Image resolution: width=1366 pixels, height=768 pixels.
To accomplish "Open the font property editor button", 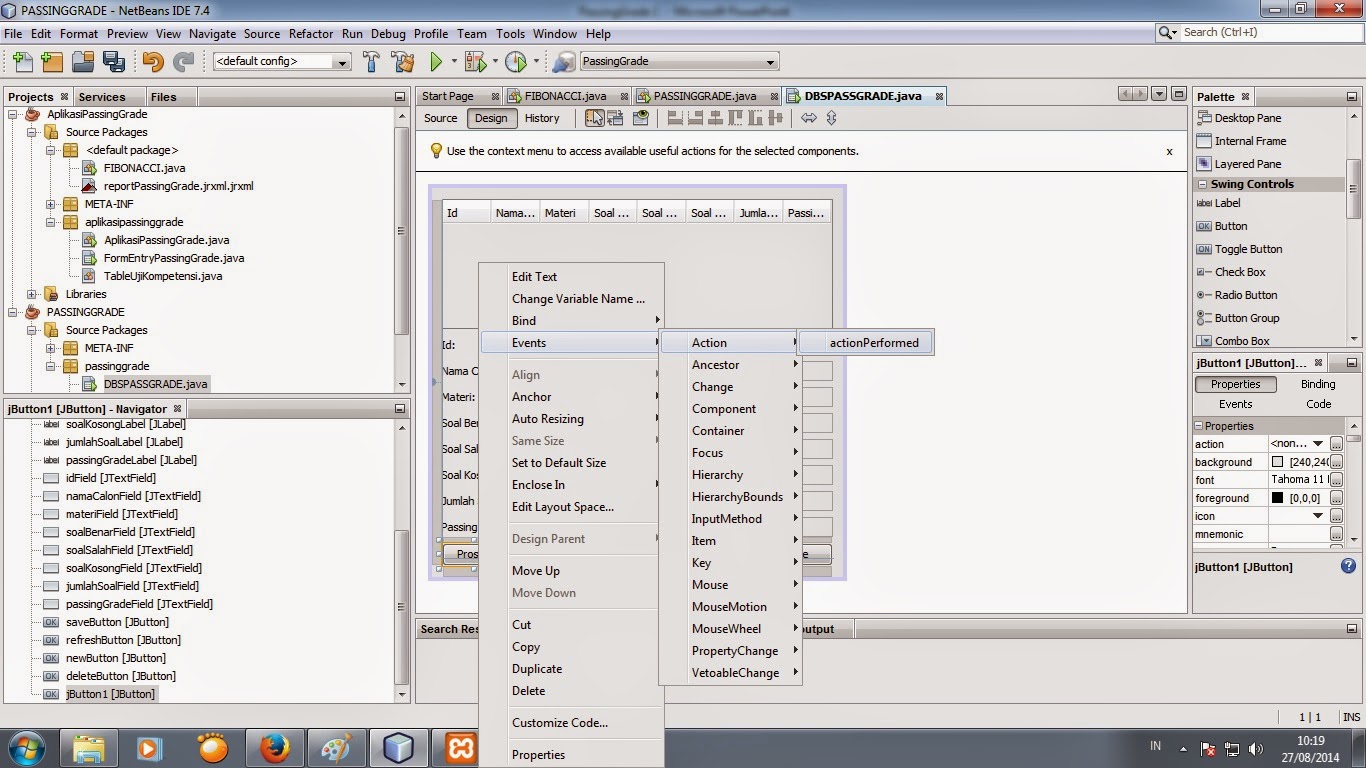I will pyautogui.click(x=1336, y=480).
